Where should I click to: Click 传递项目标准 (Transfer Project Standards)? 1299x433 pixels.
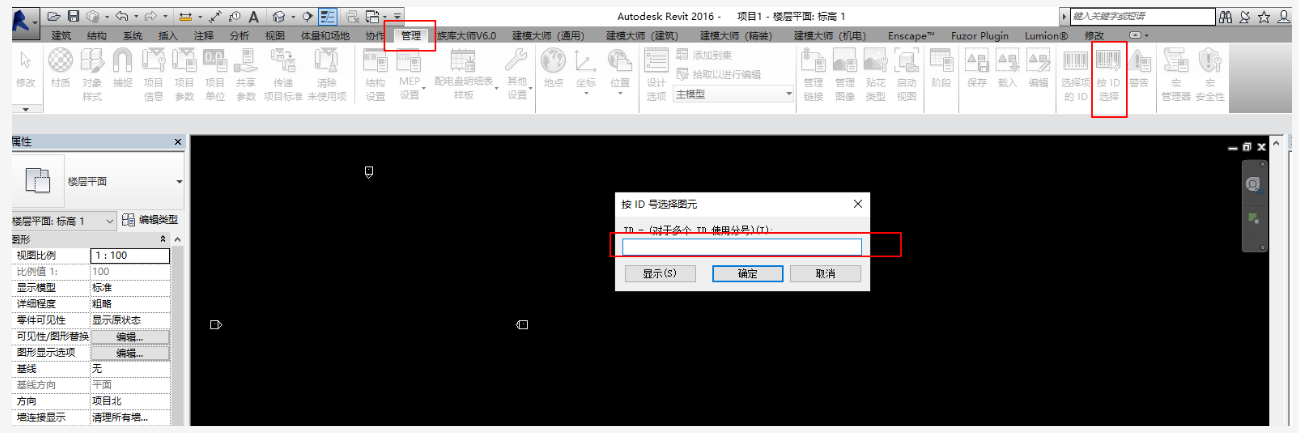pyautogui.click(x=283, y=75)
